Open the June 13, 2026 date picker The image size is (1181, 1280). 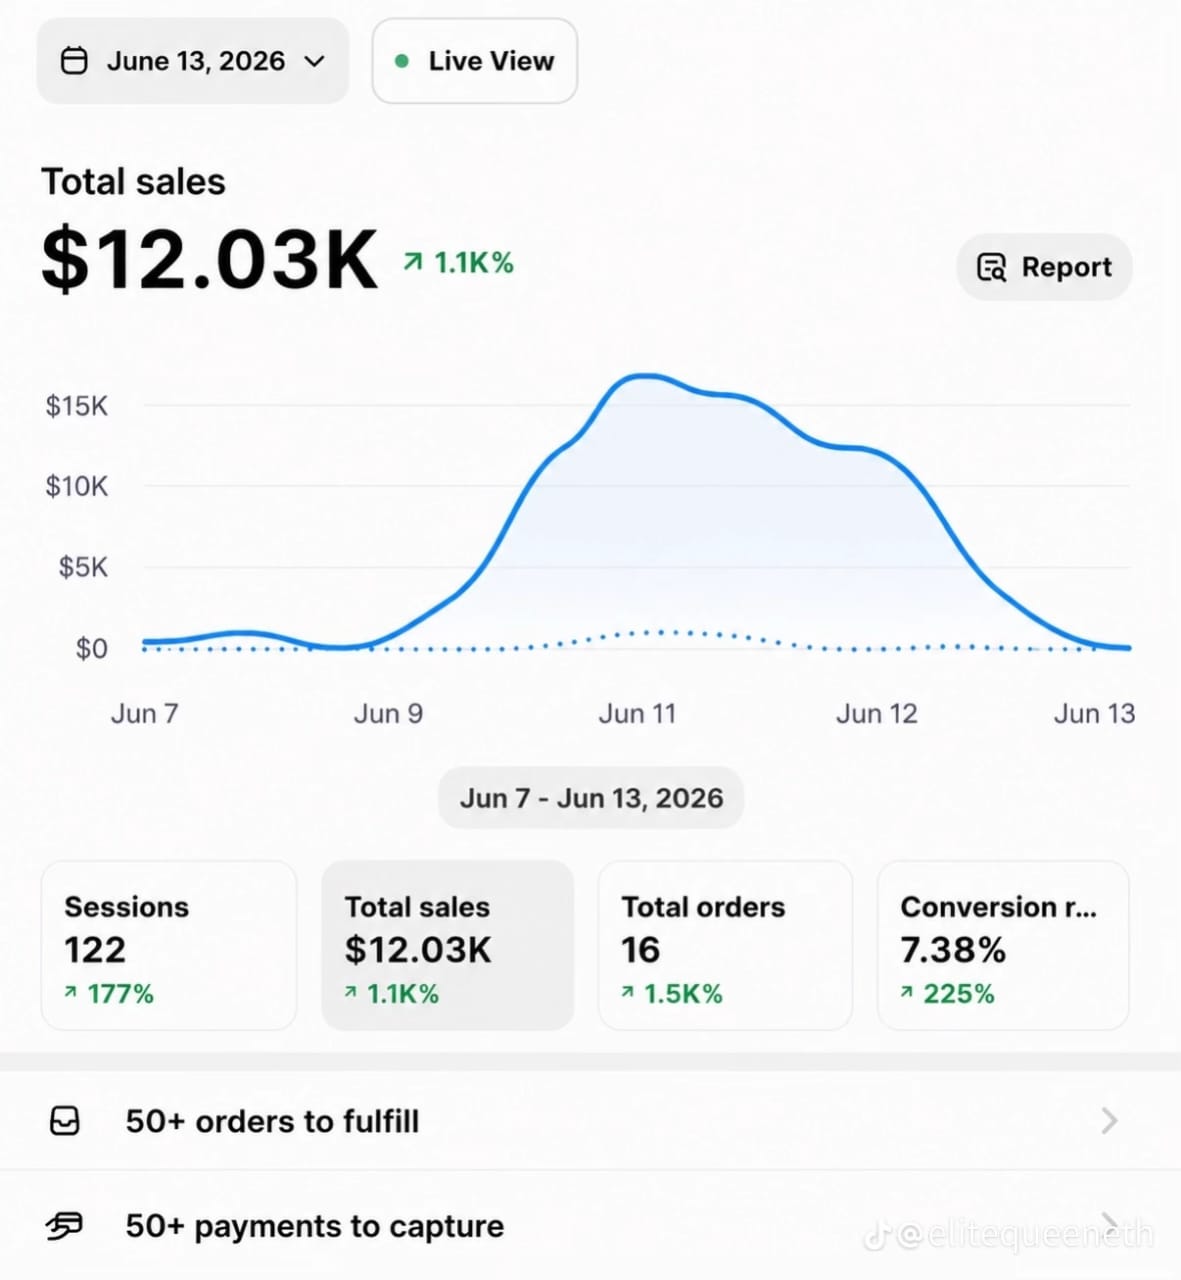tap(193, 61)
